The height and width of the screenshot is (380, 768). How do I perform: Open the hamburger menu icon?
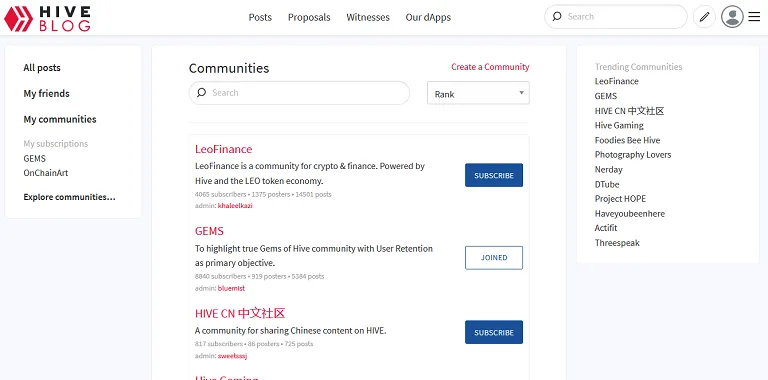[x=754, y=17]
